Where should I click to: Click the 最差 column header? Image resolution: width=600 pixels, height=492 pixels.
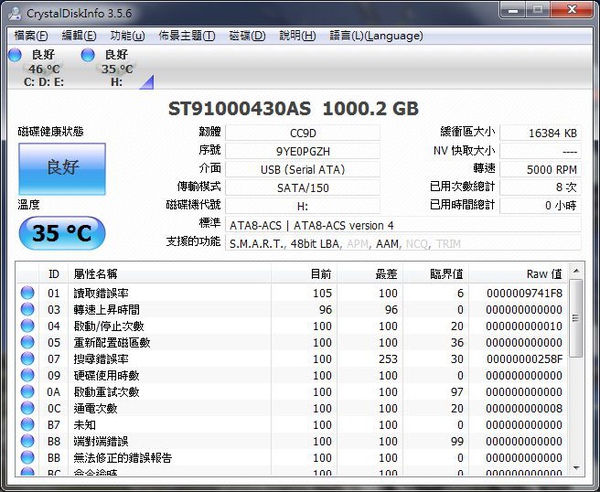pos(370,274)
